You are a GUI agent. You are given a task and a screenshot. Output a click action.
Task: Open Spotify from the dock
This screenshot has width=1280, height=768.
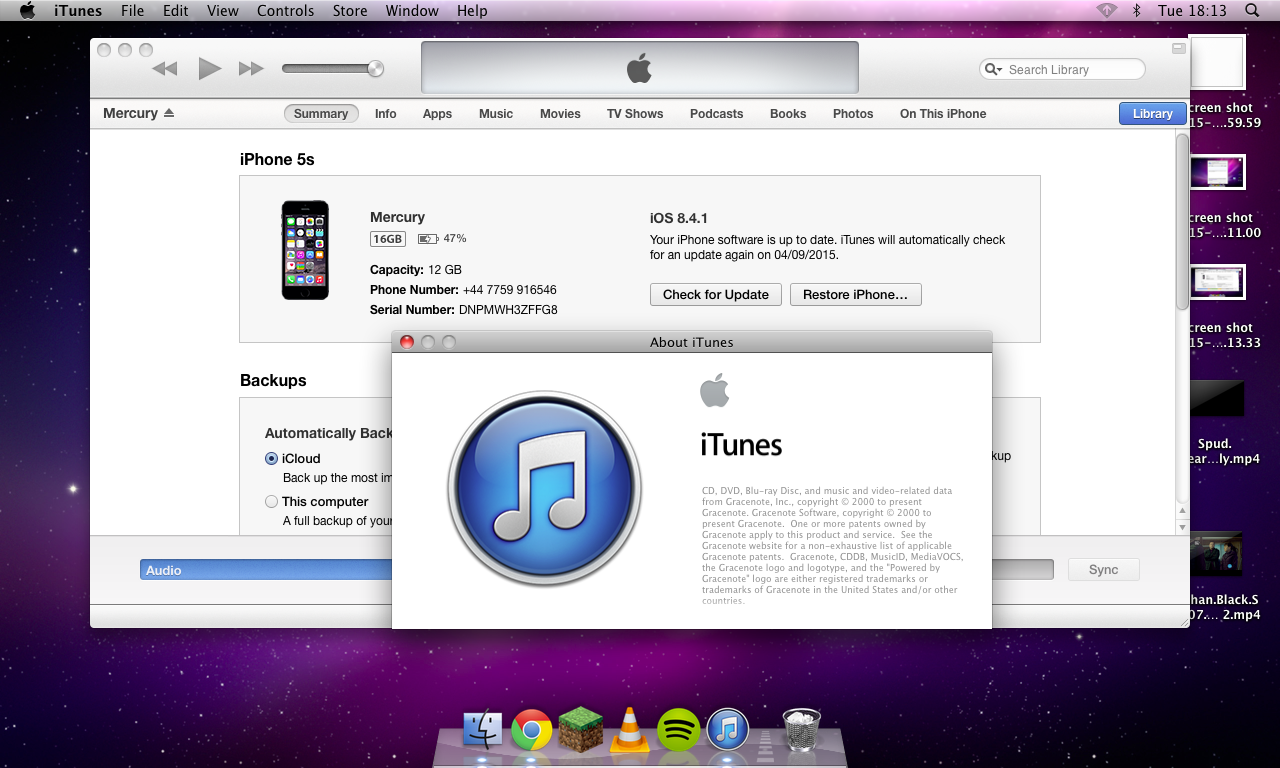(x=679, y=730)
